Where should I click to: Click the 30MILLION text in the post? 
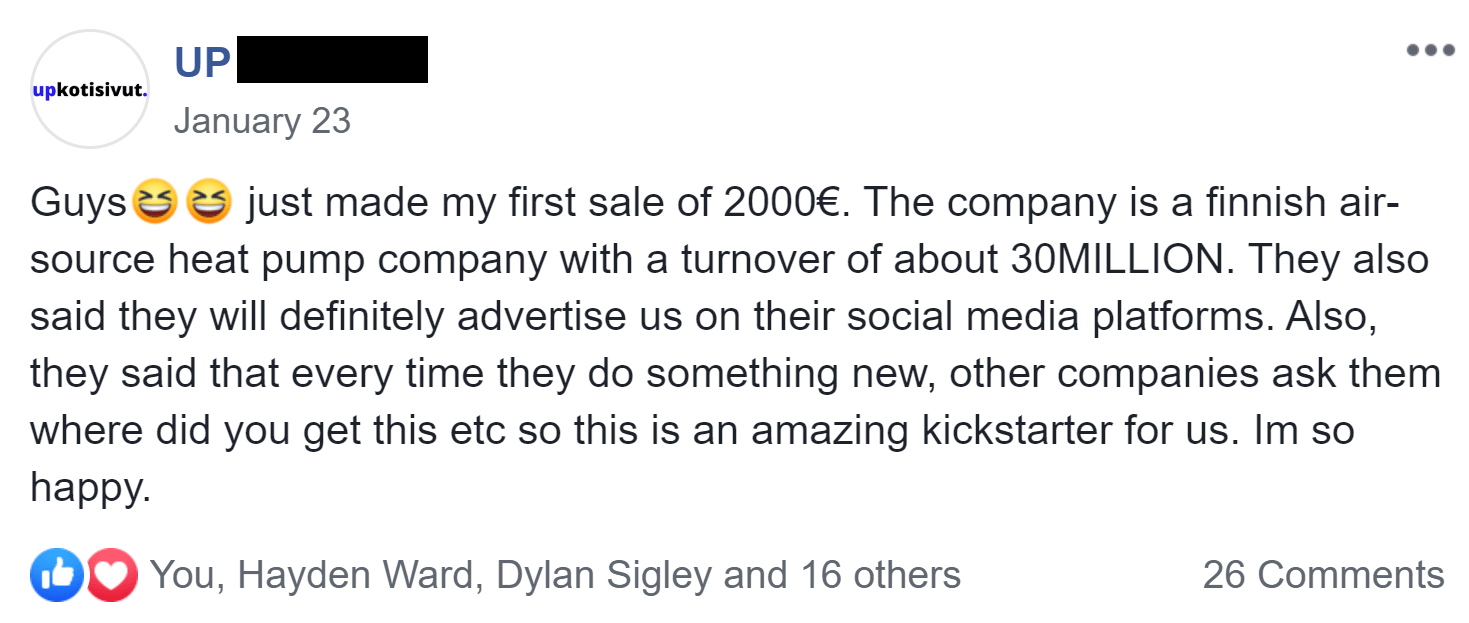1112,260
